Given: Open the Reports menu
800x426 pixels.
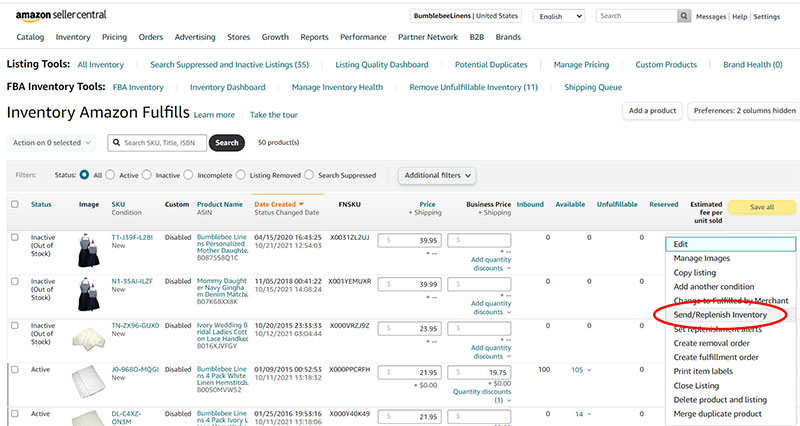Looking at the screenshot, I should tap(314, 37).
